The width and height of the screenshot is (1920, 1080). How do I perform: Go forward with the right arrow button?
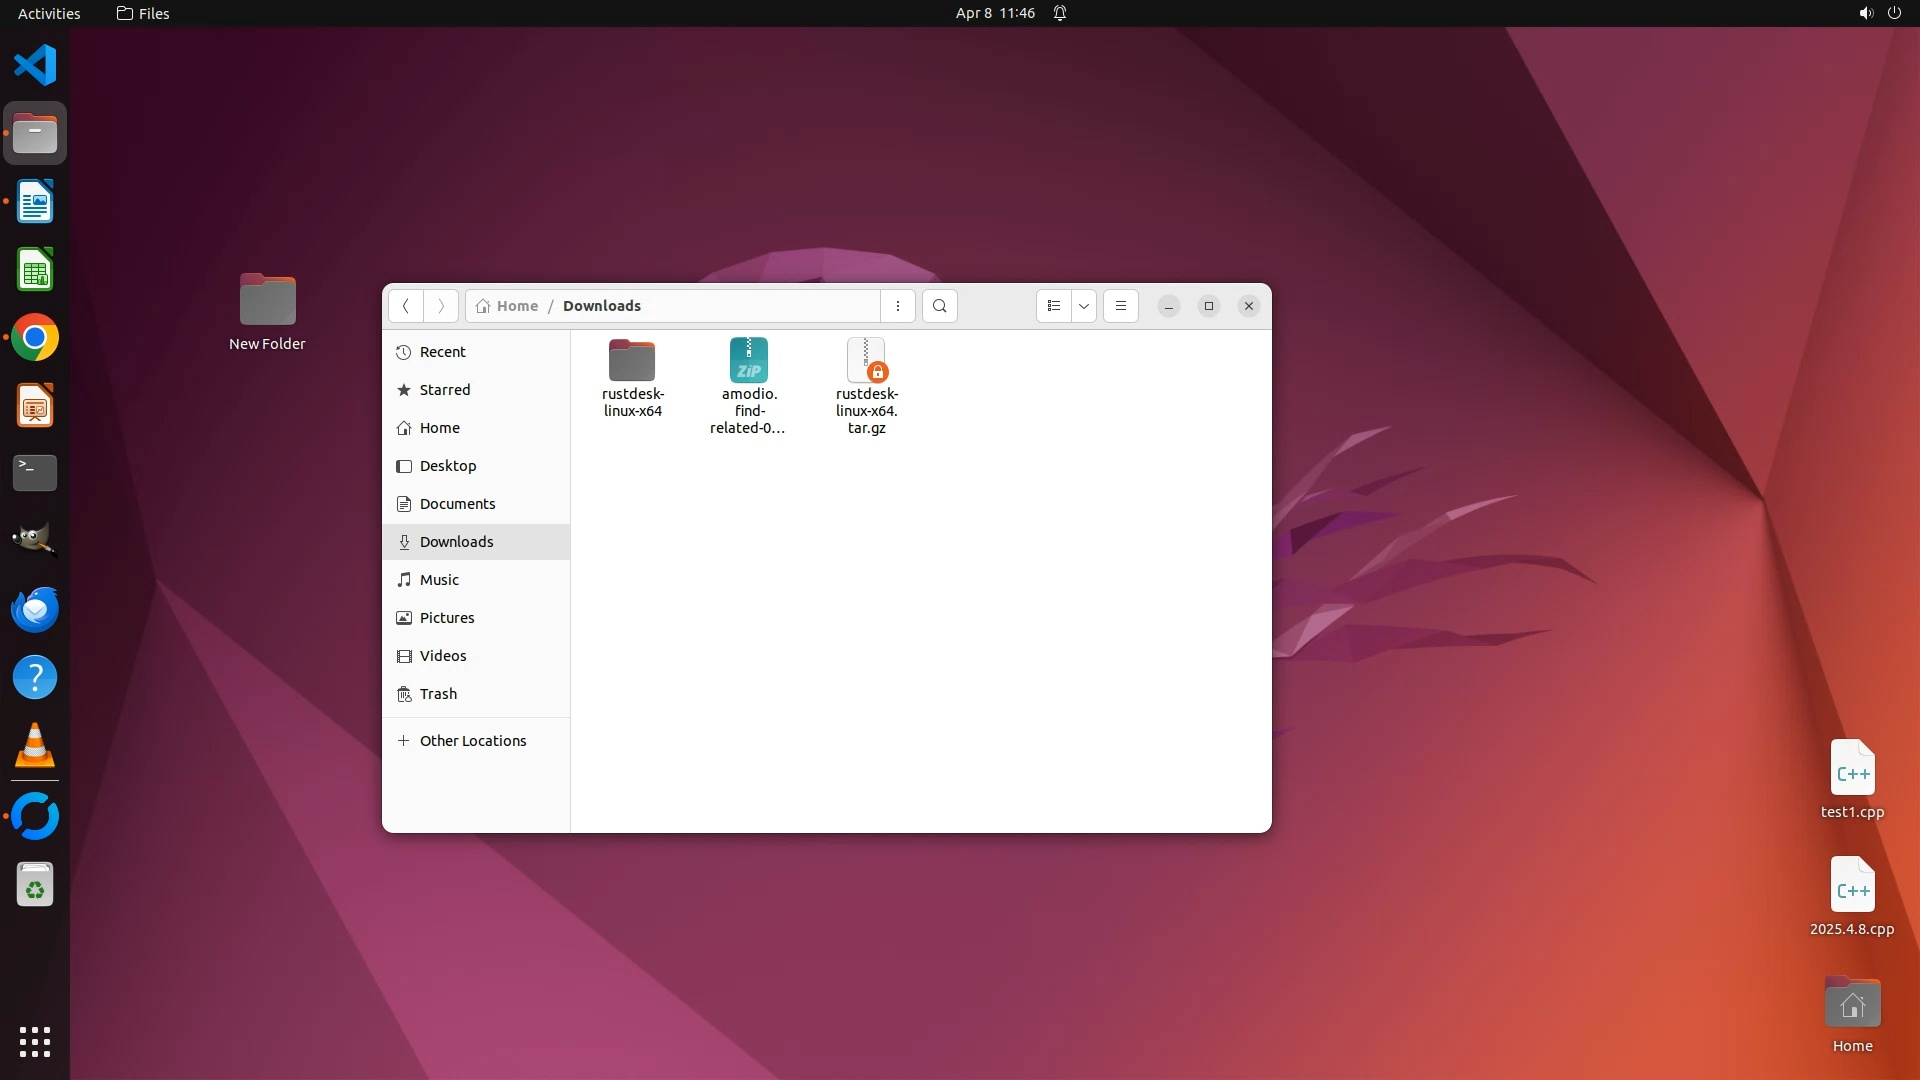click(441, 306)
